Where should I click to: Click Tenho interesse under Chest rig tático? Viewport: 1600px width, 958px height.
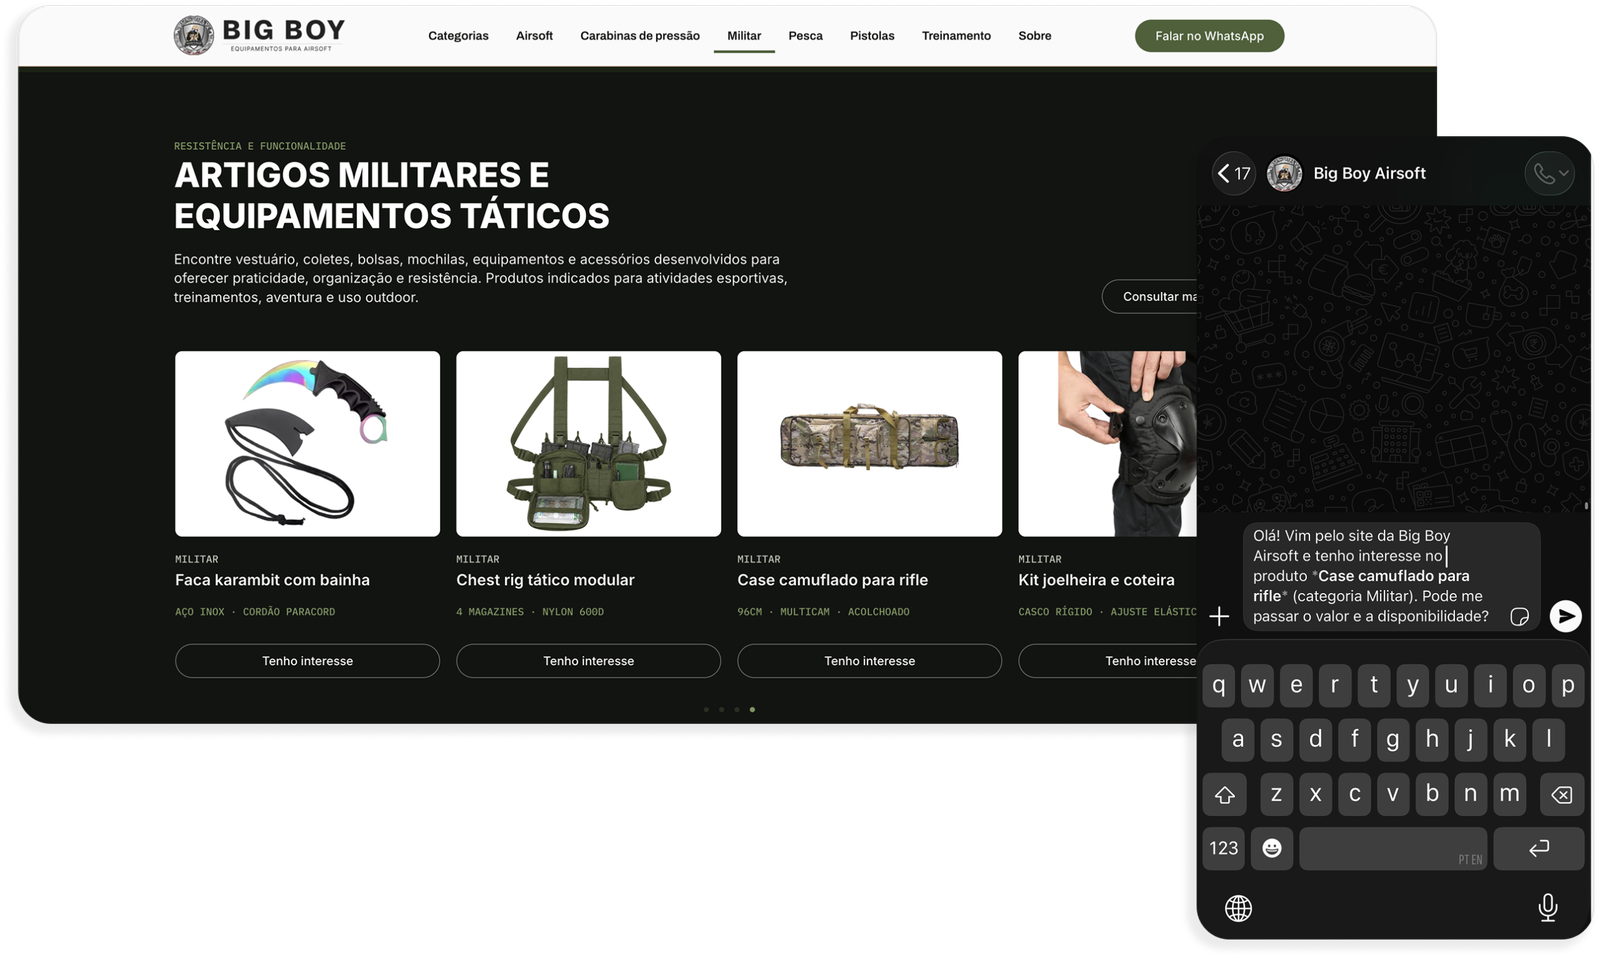[x=588, y=661]
